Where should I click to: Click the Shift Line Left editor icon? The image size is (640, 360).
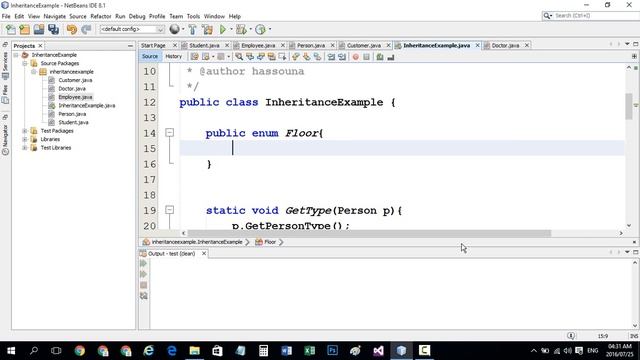point(331,57)
